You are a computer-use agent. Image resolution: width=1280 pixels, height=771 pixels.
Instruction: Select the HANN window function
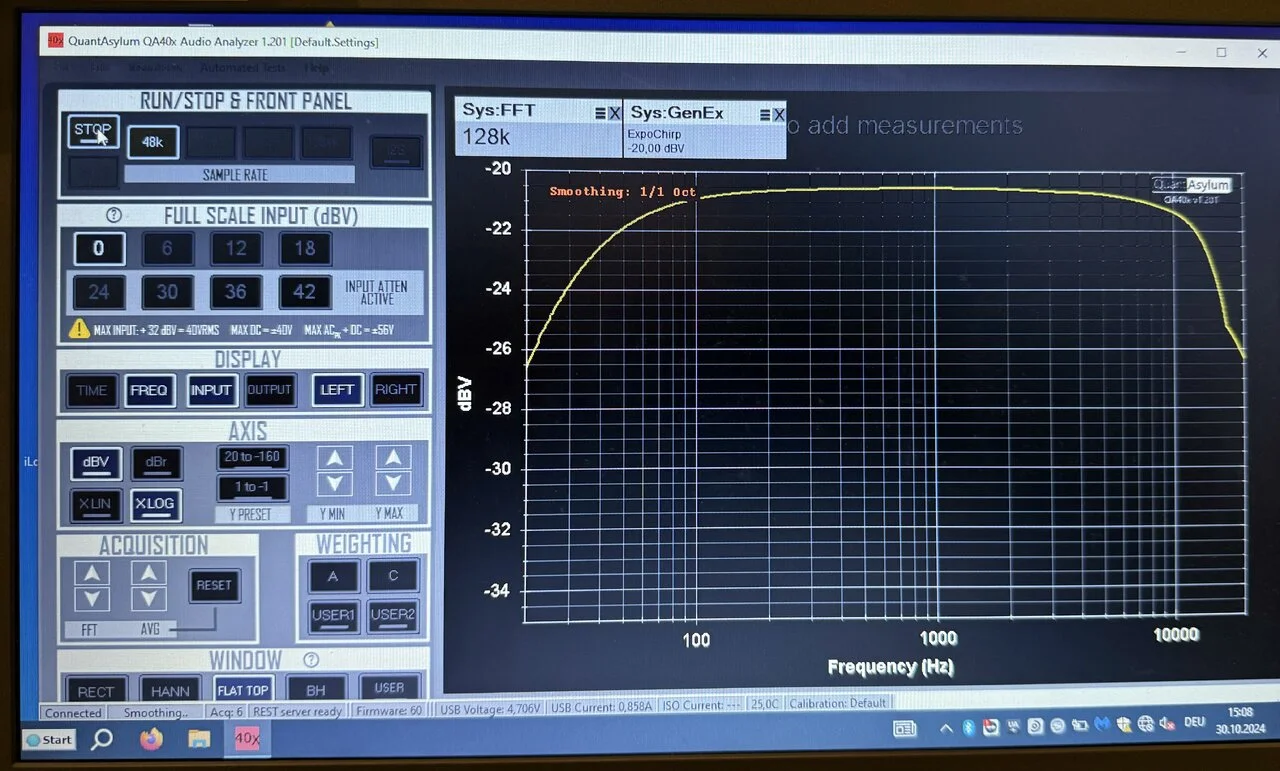tap(170, 690)
